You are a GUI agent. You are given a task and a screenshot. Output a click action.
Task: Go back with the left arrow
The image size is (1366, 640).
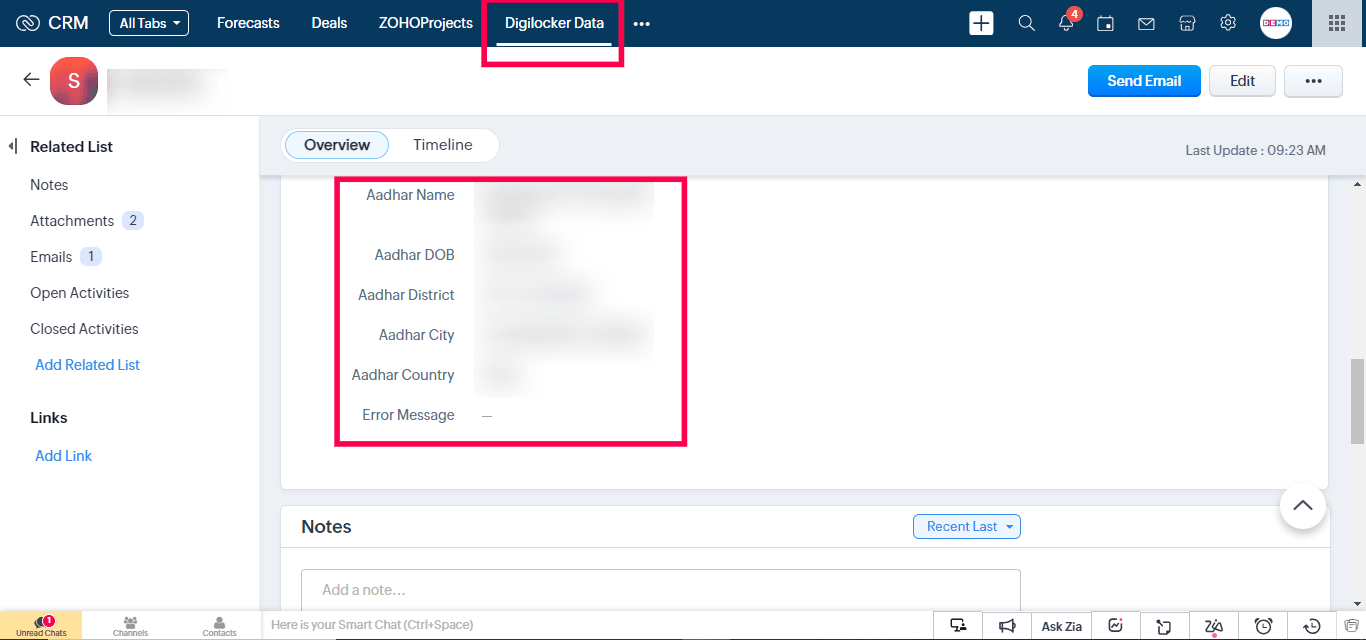click(x=31, y=80)
